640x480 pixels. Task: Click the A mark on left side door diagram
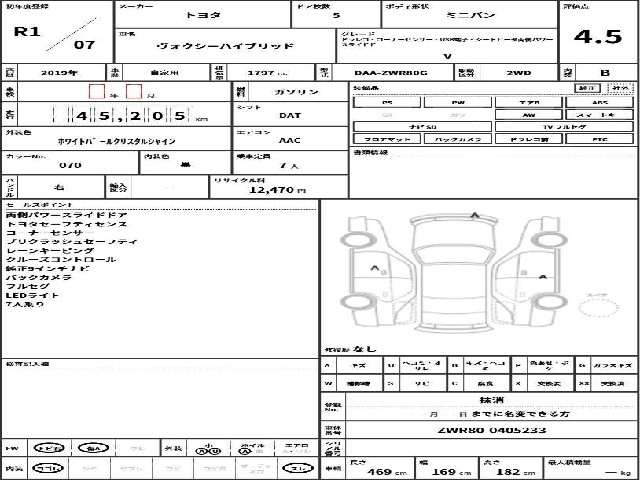(374, 268)
